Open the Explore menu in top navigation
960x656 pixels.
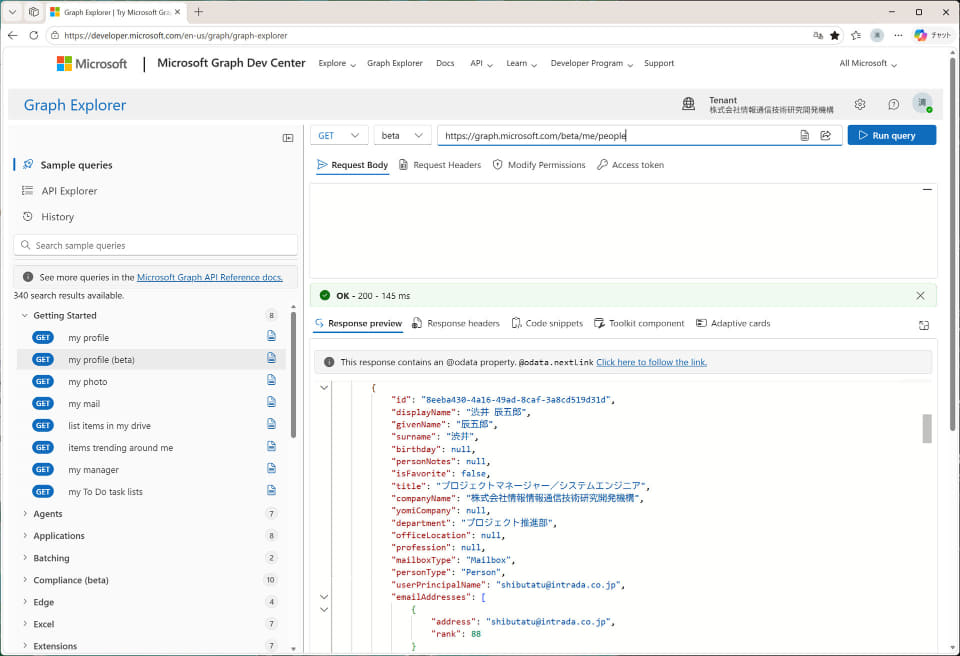[337, 63]
